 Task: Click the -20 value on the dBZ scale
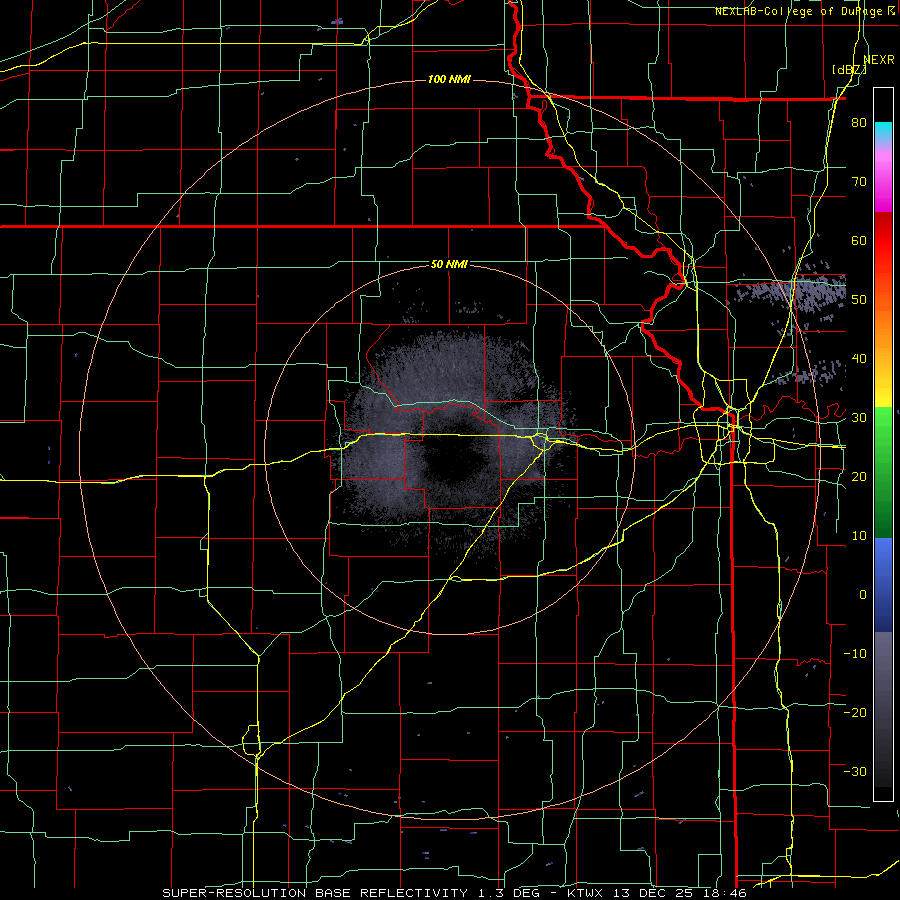coord(855,712)
